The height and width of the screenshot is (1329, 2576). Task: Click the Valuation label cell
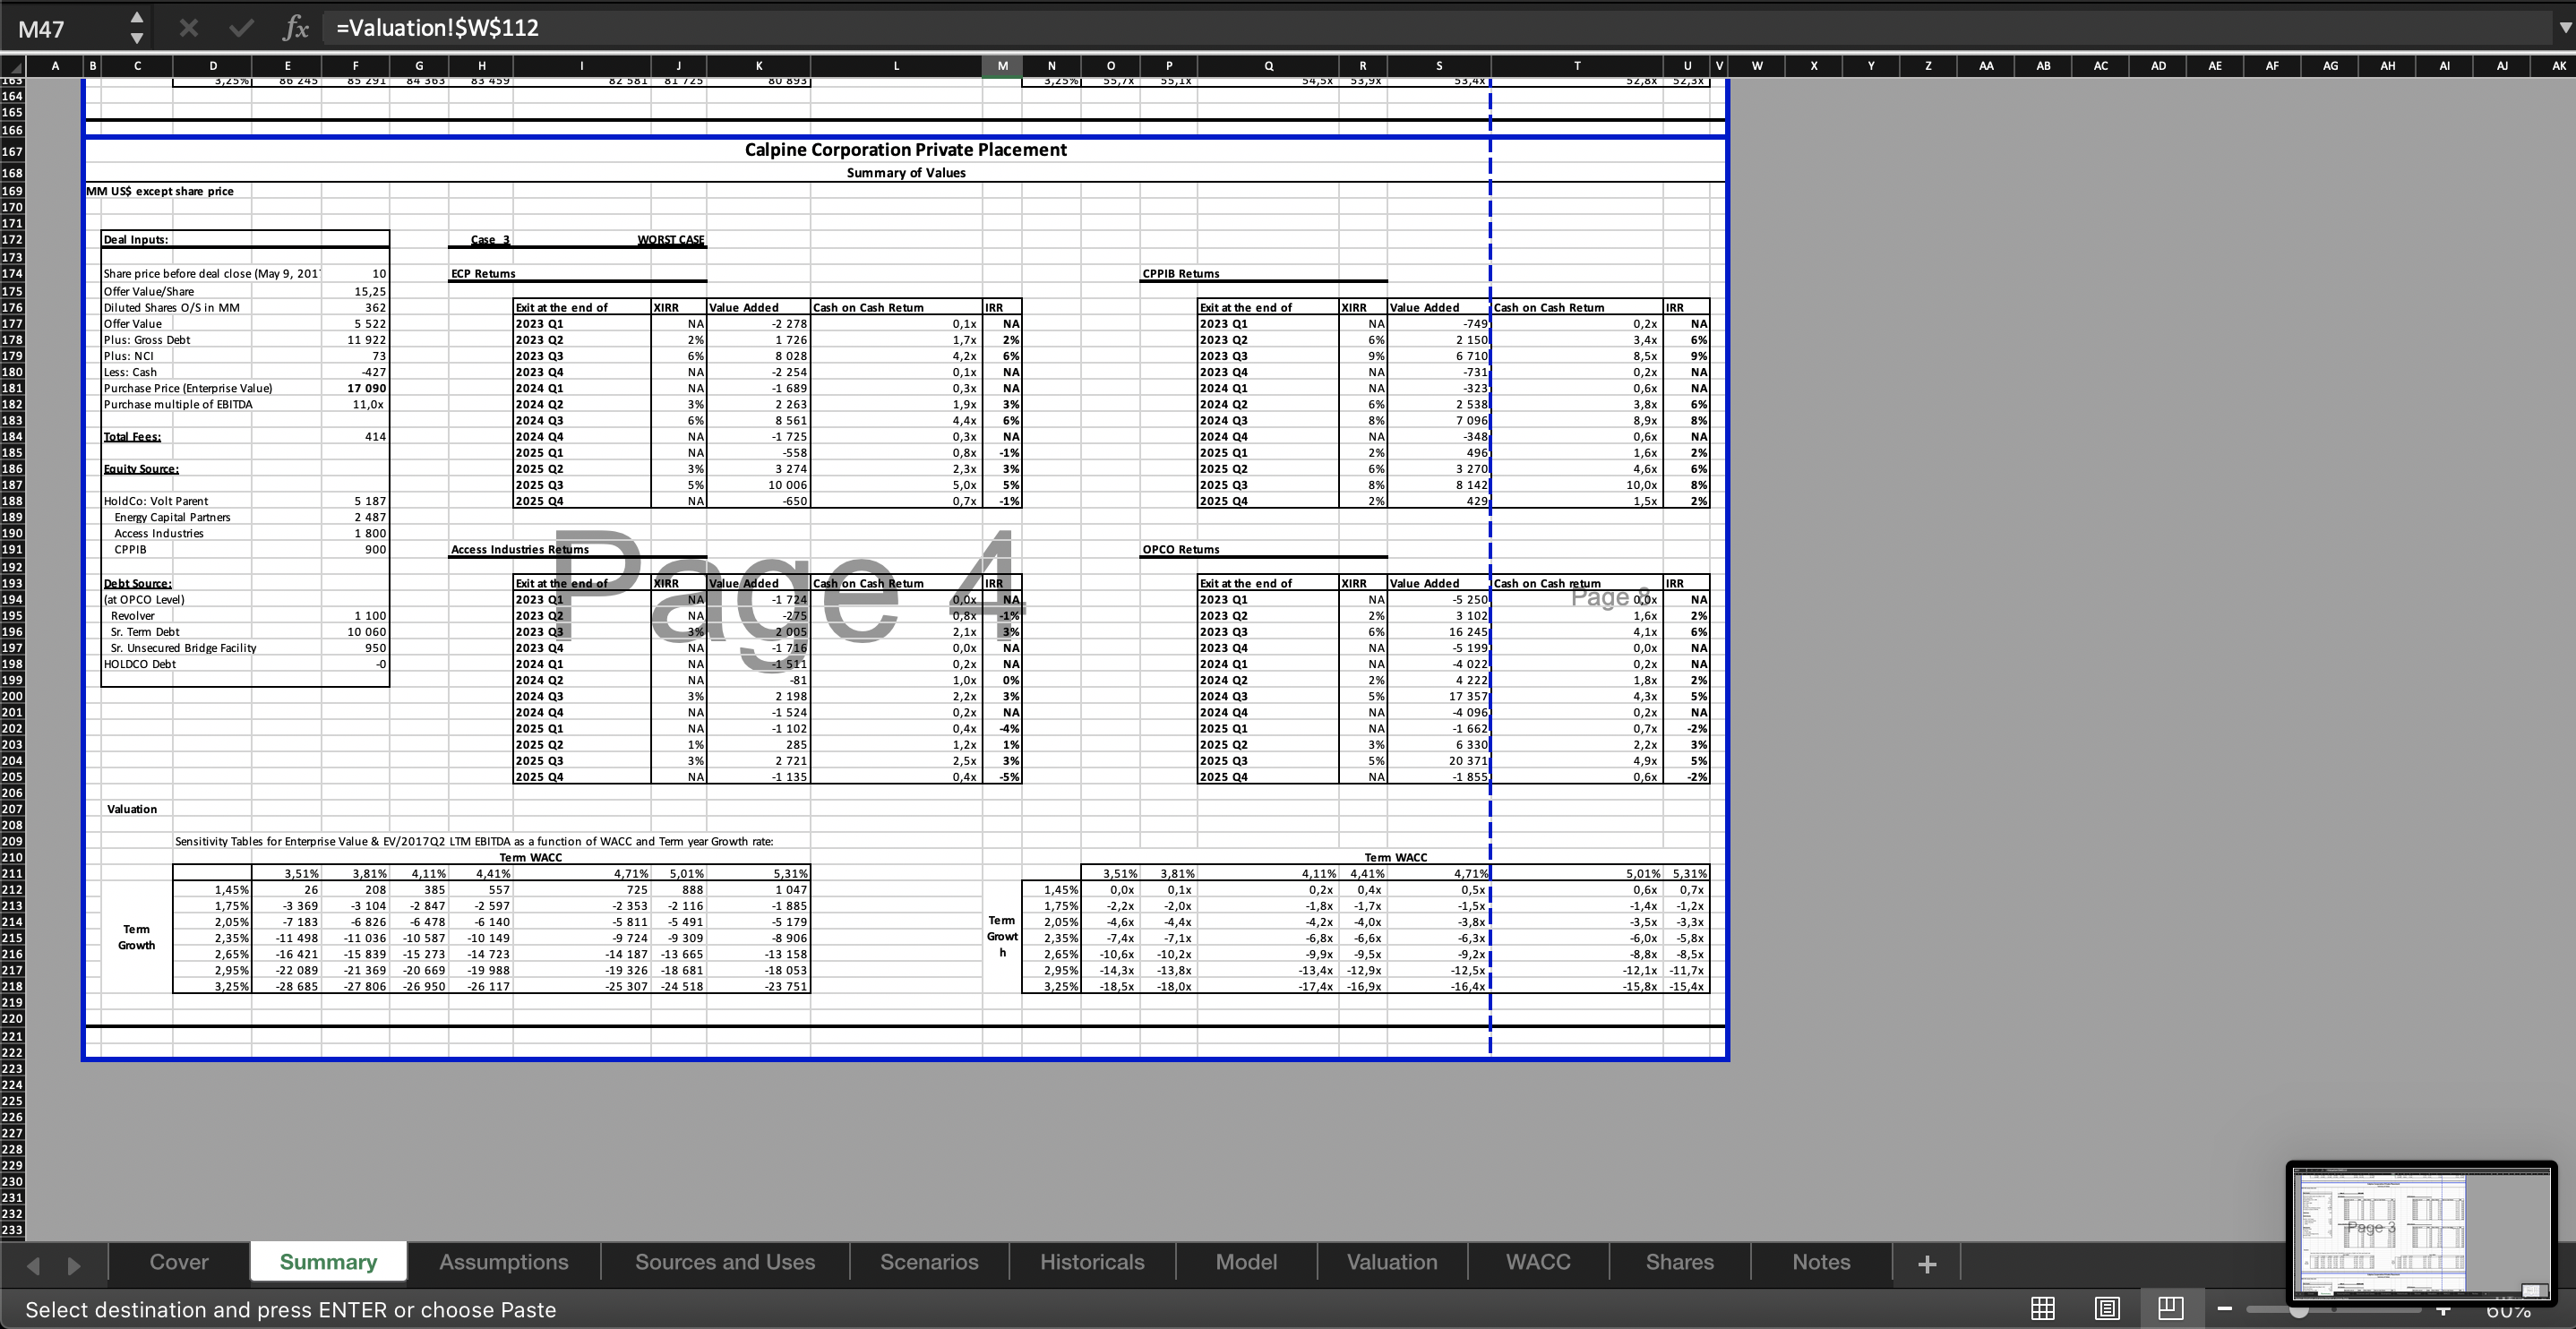coord(132,809)
